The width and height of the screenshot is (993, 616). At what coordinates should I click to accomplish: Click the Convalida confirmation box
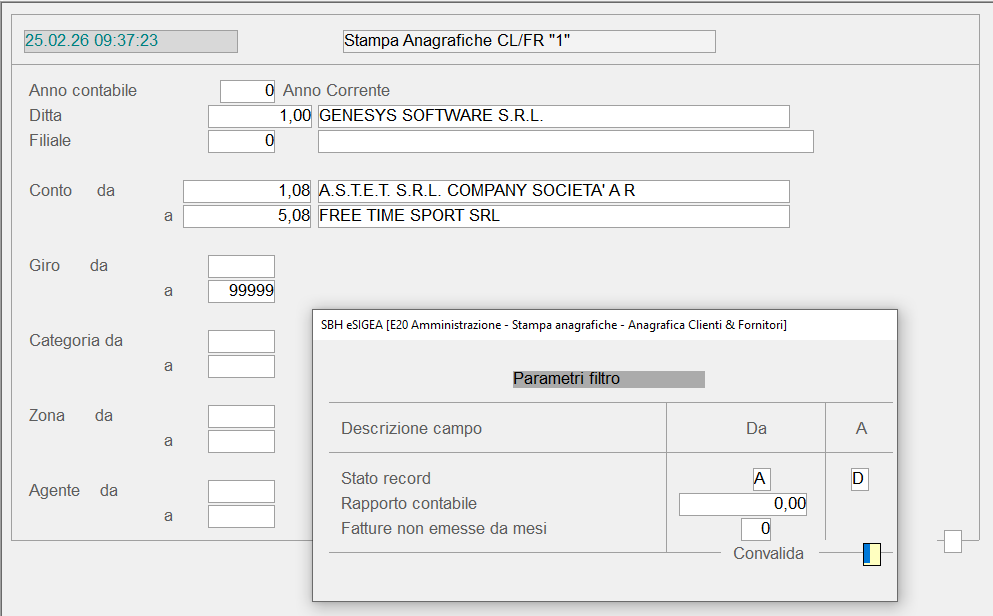click(872, 554)
